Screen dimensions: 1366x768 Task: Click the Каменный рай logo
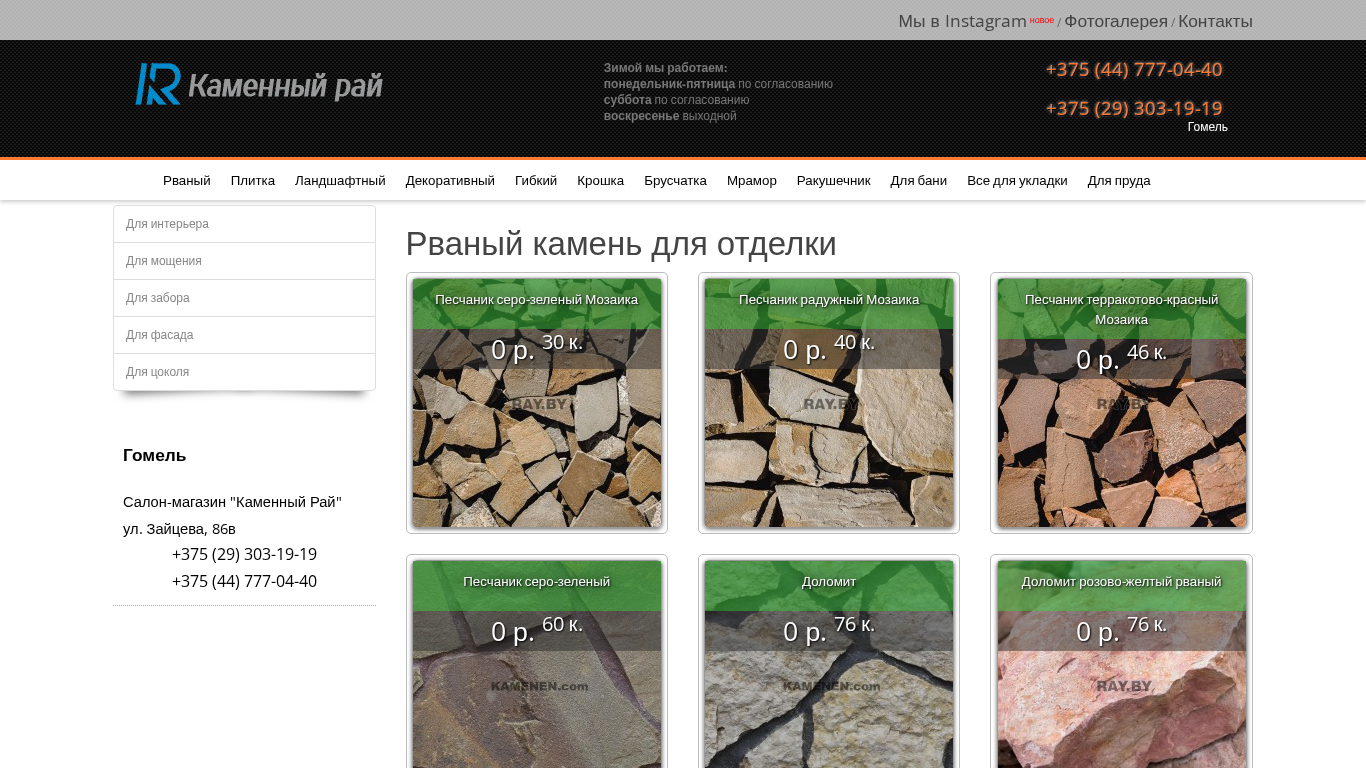pyautogui.click(x=259, y=84)
